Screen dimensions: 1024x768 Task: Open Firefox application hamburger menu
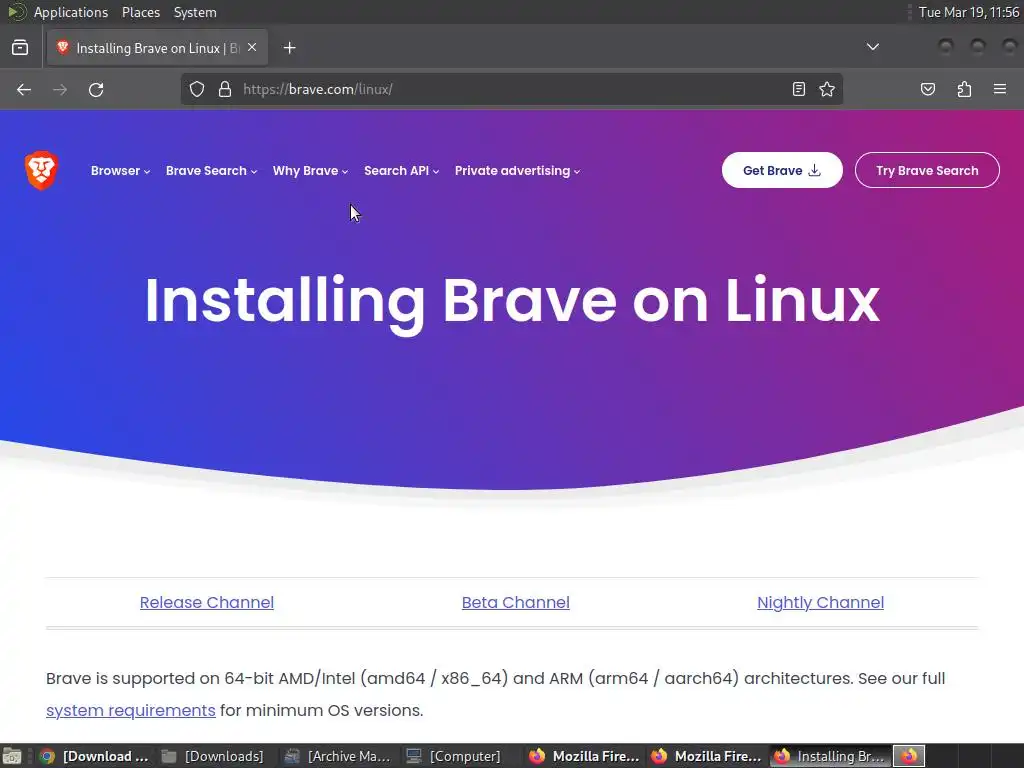coord(1000,89)
